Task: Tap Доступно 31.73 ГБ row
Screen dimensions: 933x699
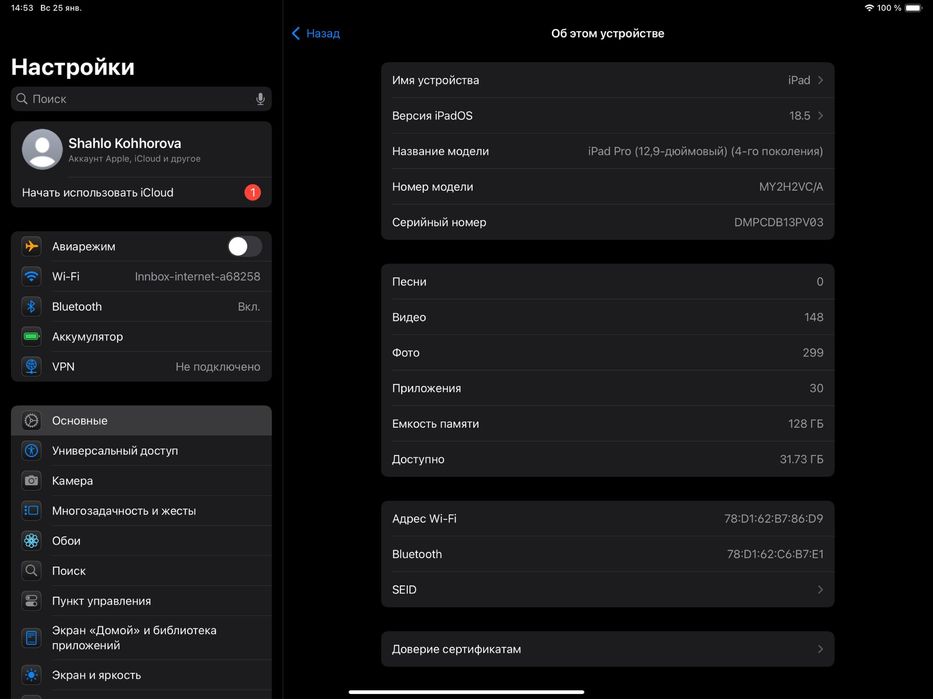Action: tap(608, 459)
